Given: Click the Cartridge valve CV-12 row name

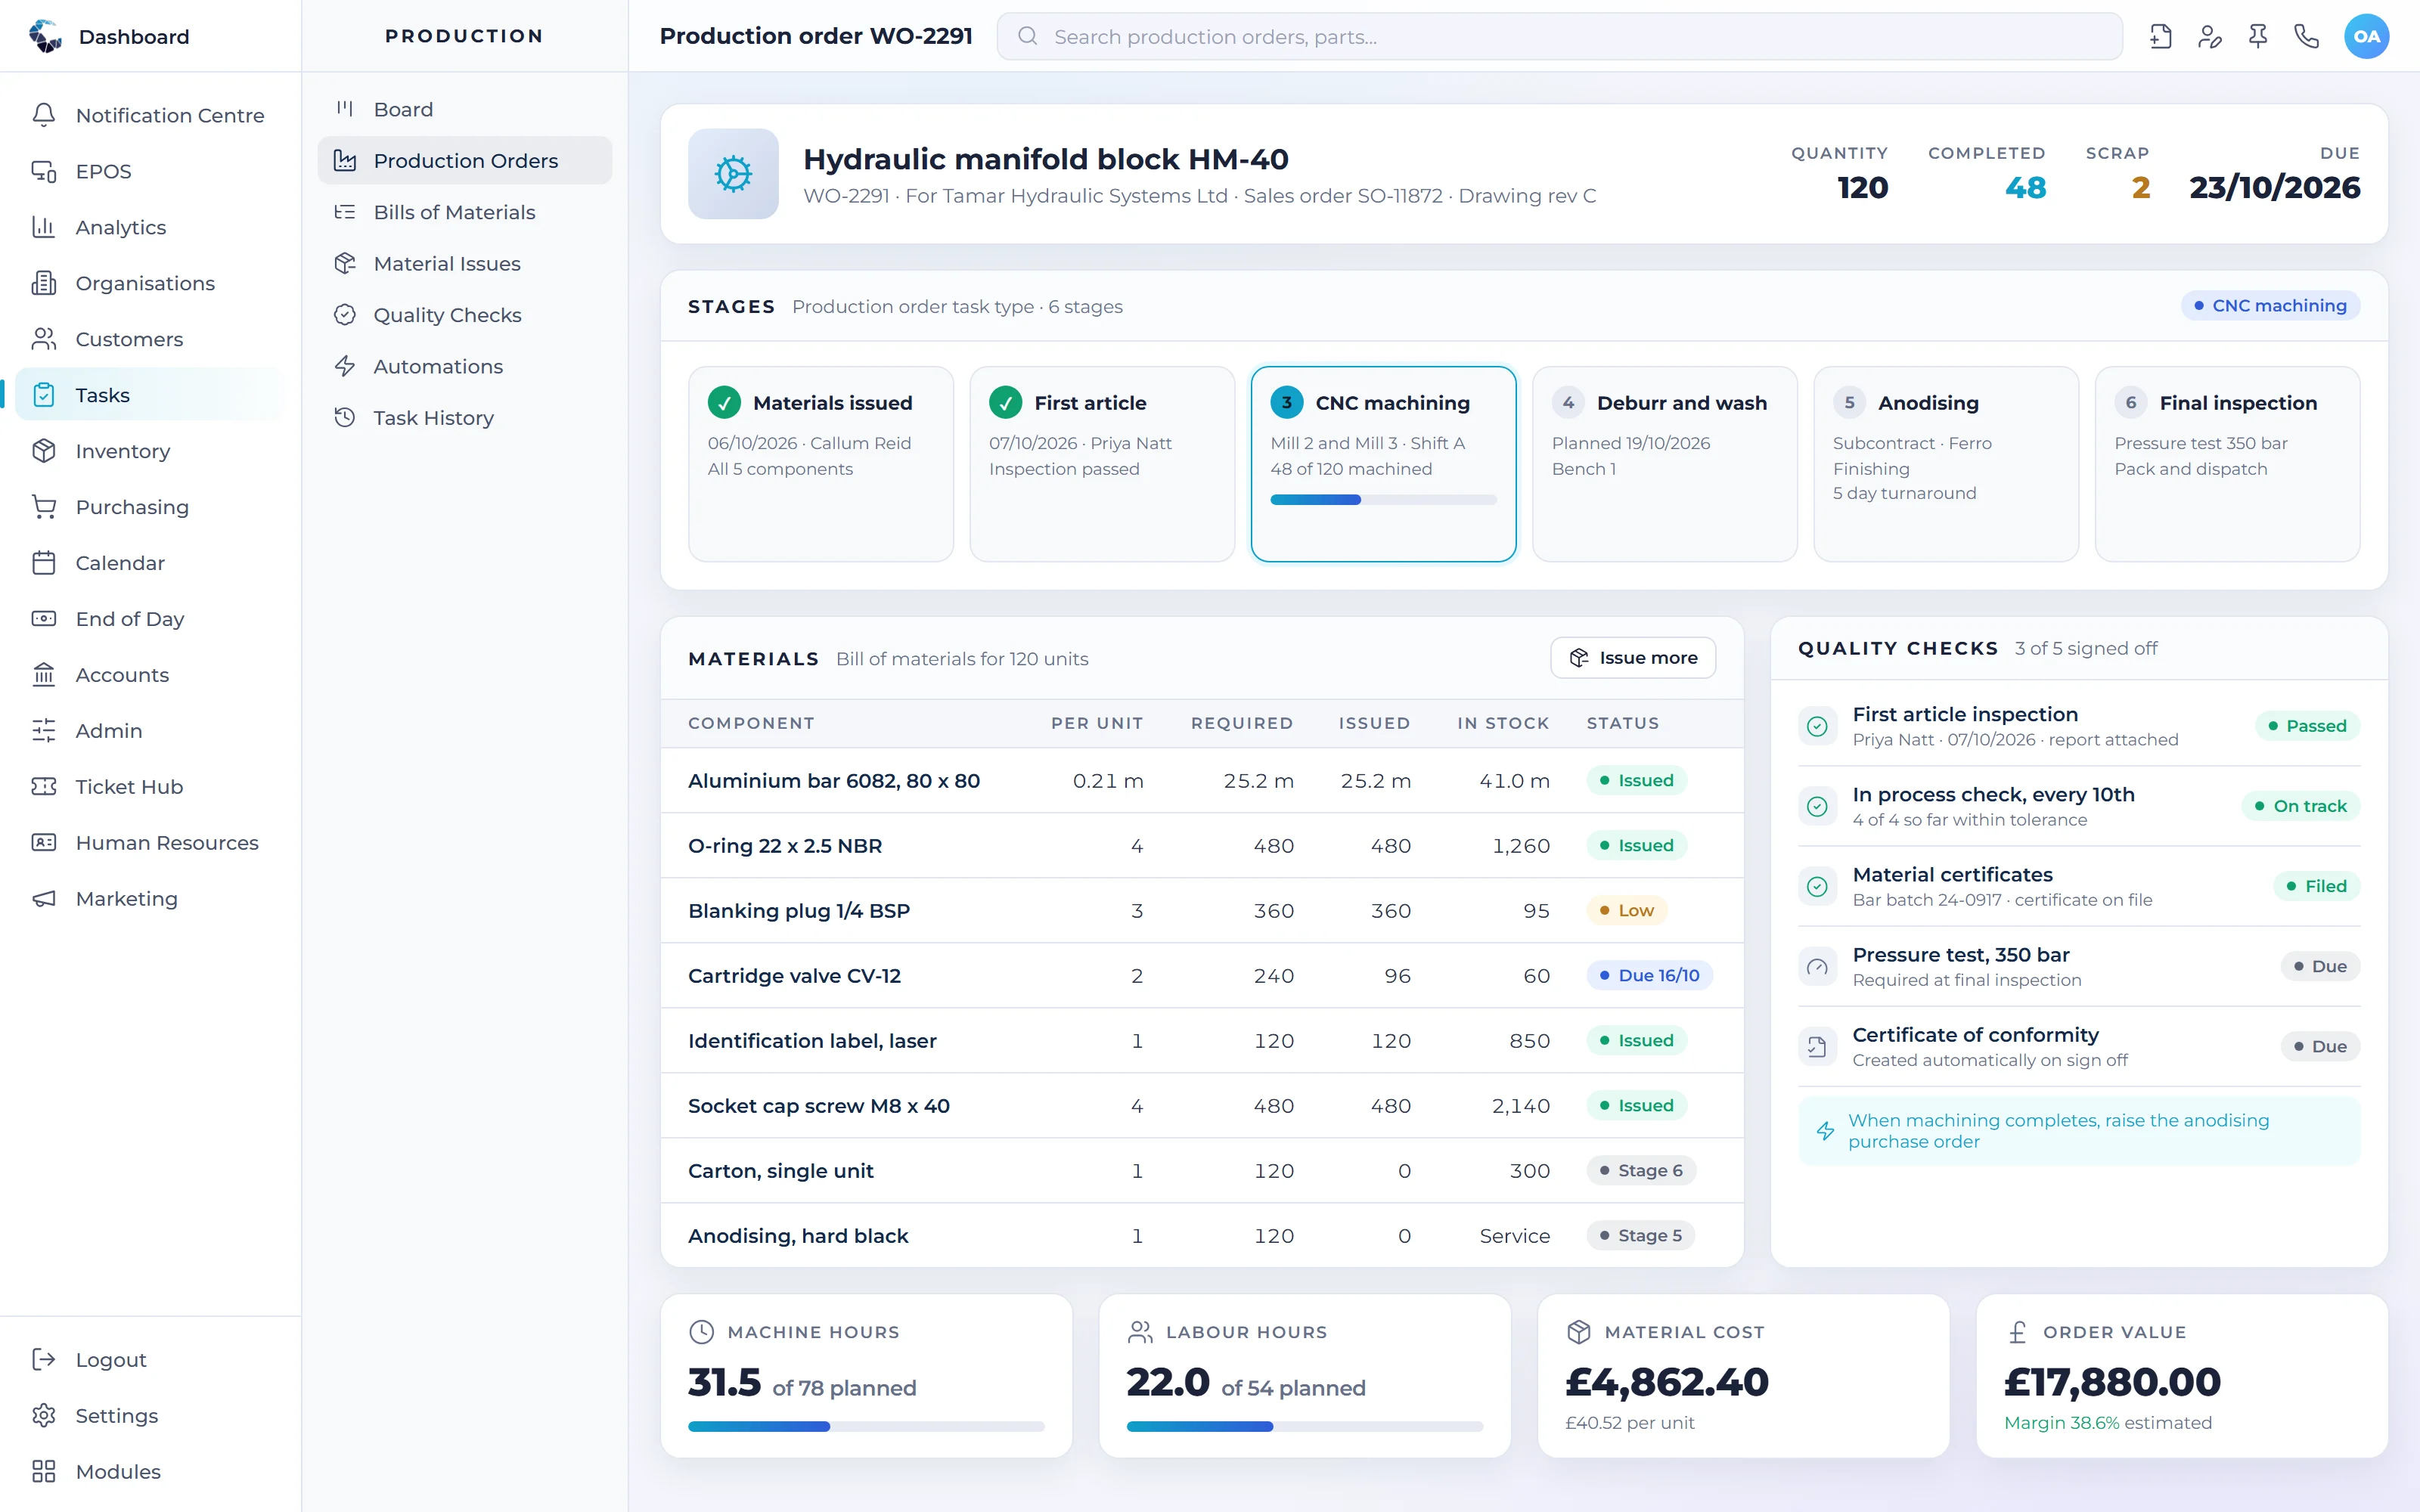Looking at the screenshot, I should click(x=794, y=975).
